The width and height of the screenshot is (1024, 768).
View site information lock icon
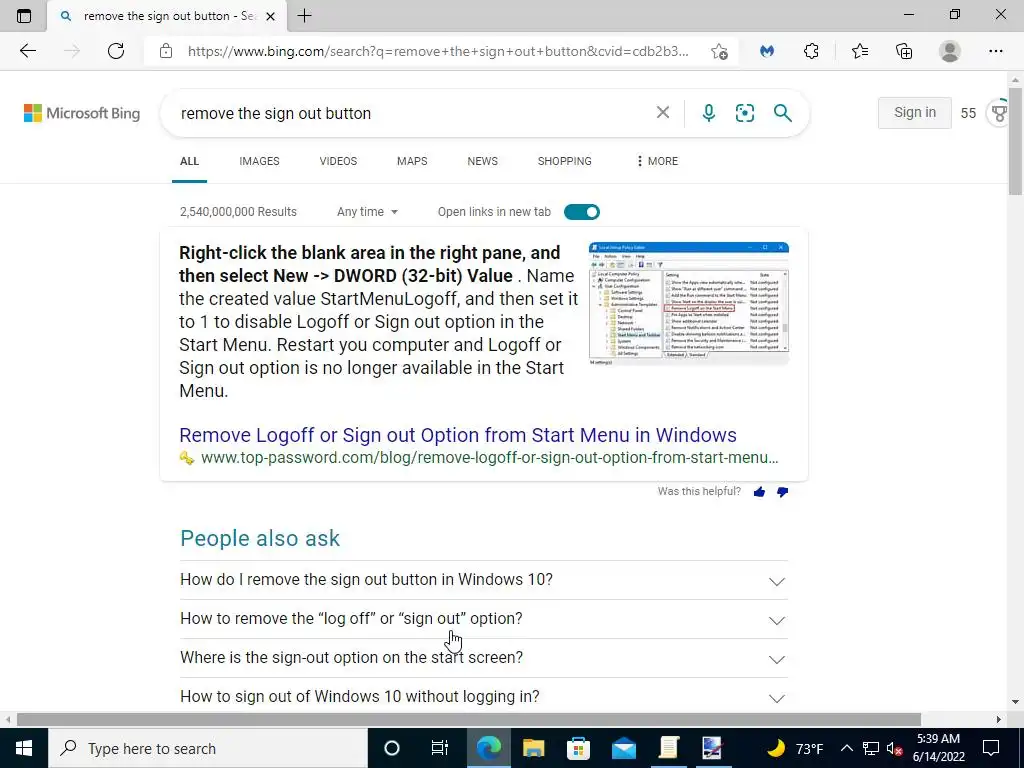166,51
